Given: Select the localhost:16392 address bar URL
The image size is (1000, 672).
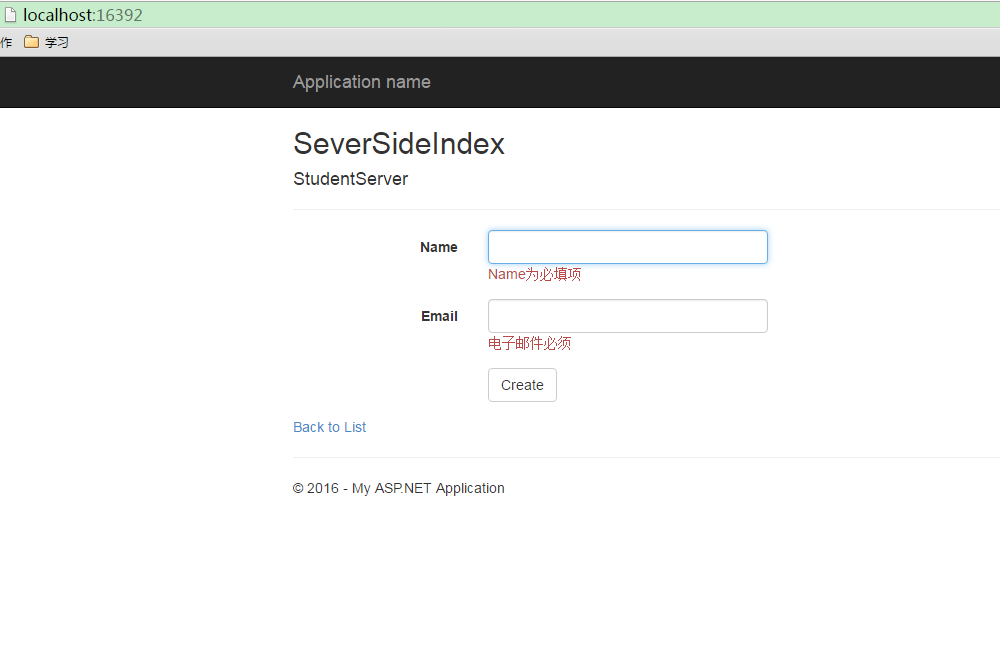Looking at the screenshot, I should pos(83,15).
